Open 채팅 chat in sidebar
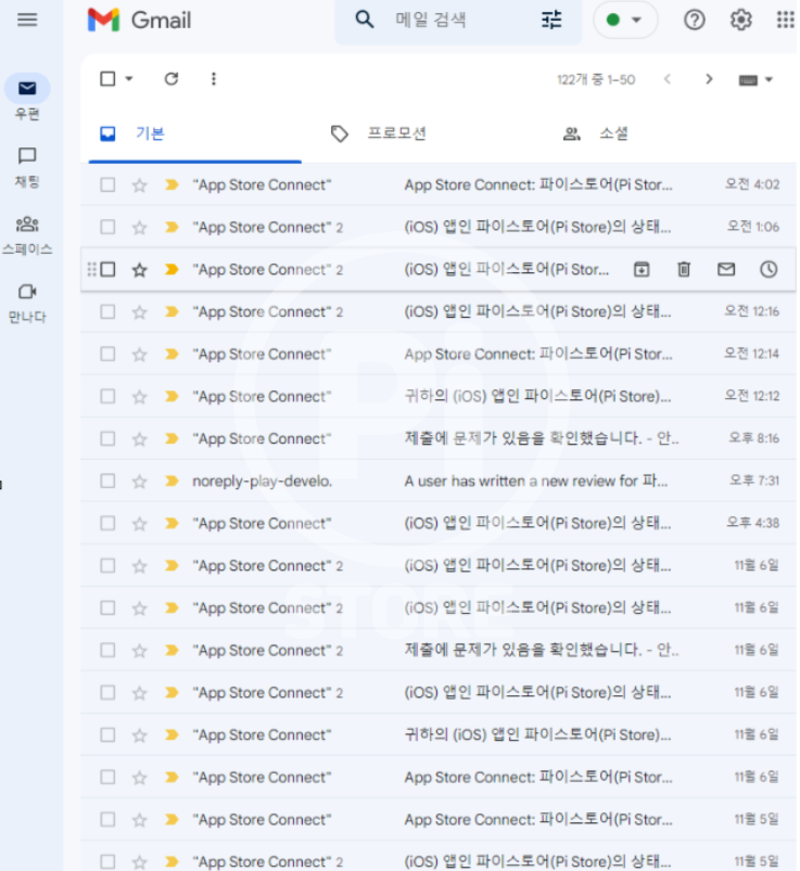This screenshot has height=871, width=800. coord(27,167)
